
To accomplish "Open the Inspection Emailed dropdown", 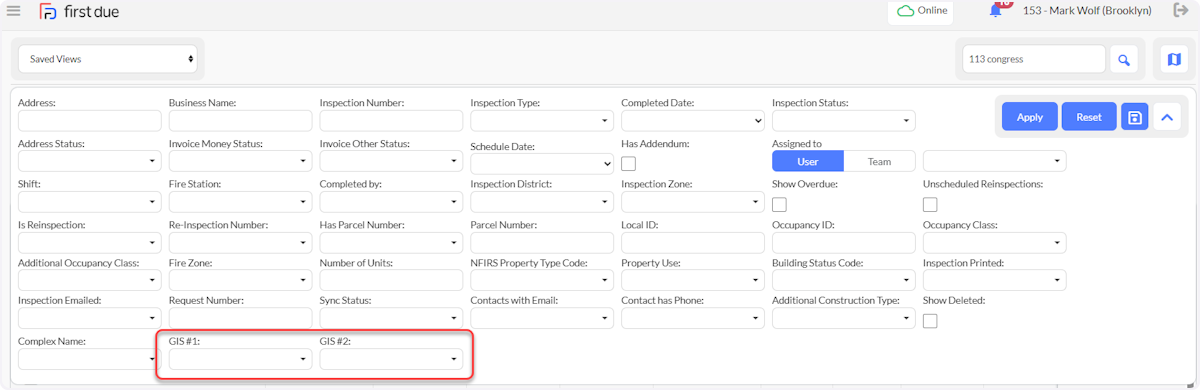I will 90,318.
